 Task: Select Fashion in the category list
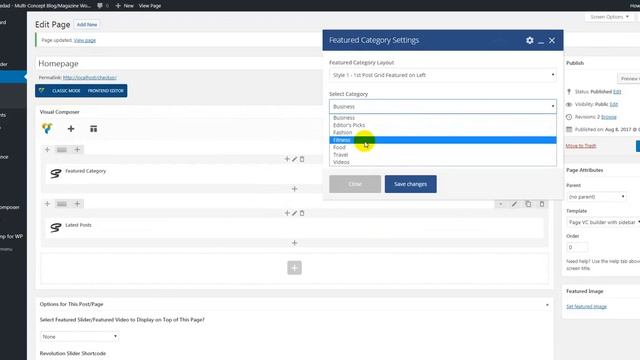point(443,132)
